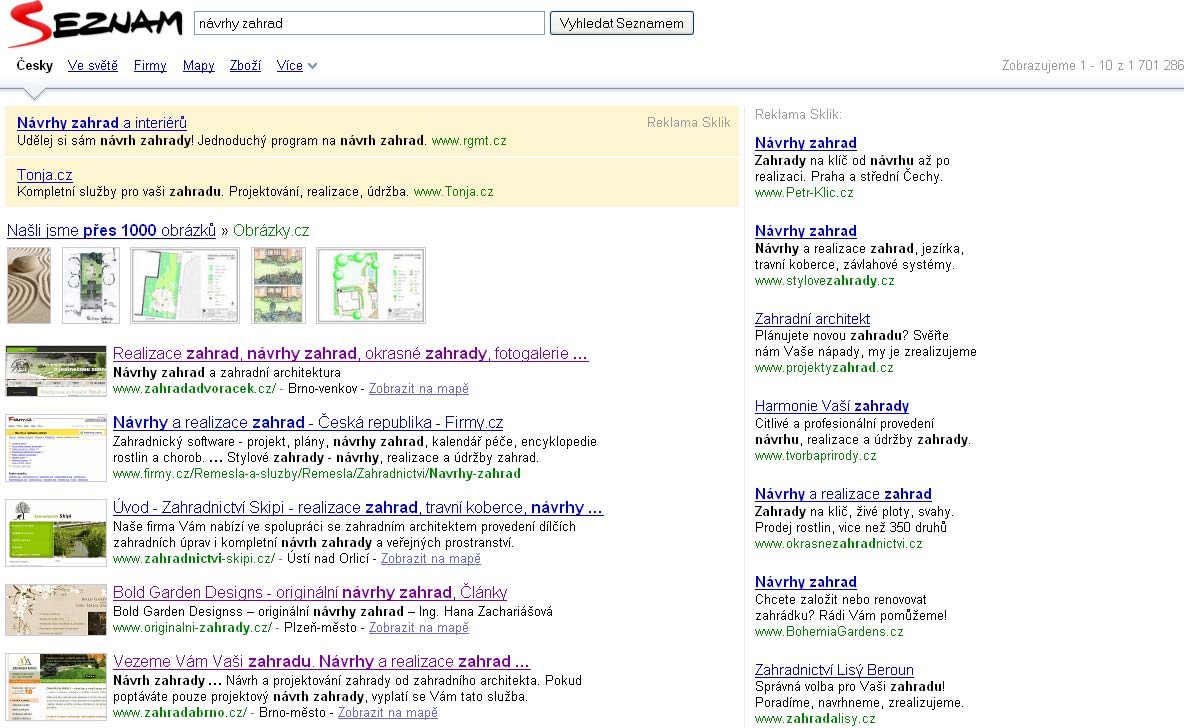1184x728 pixels.
Task: Click the www.Petr-Klic.cz URL
Action: coord(804,193)
